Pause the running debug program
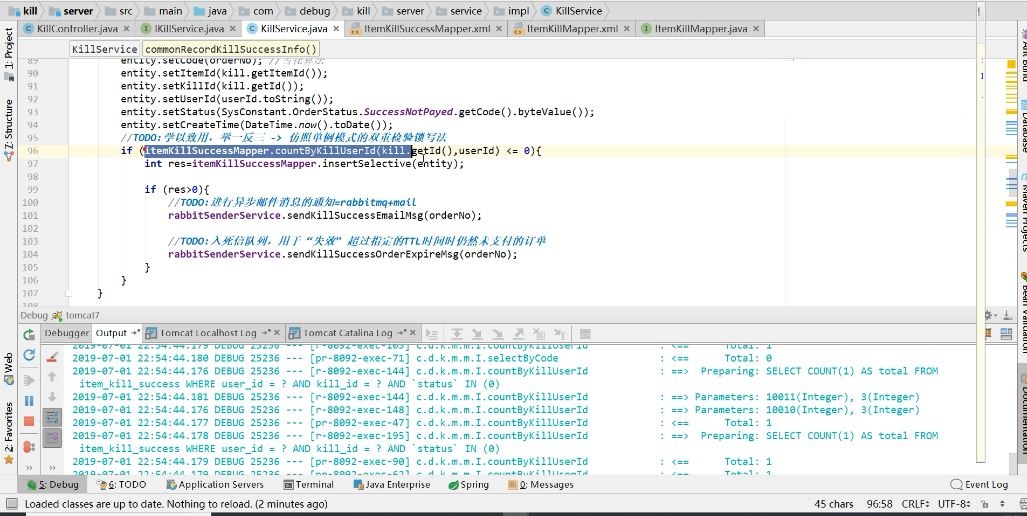This screenshot has width=1027, height=516. [x=28, y=401]
